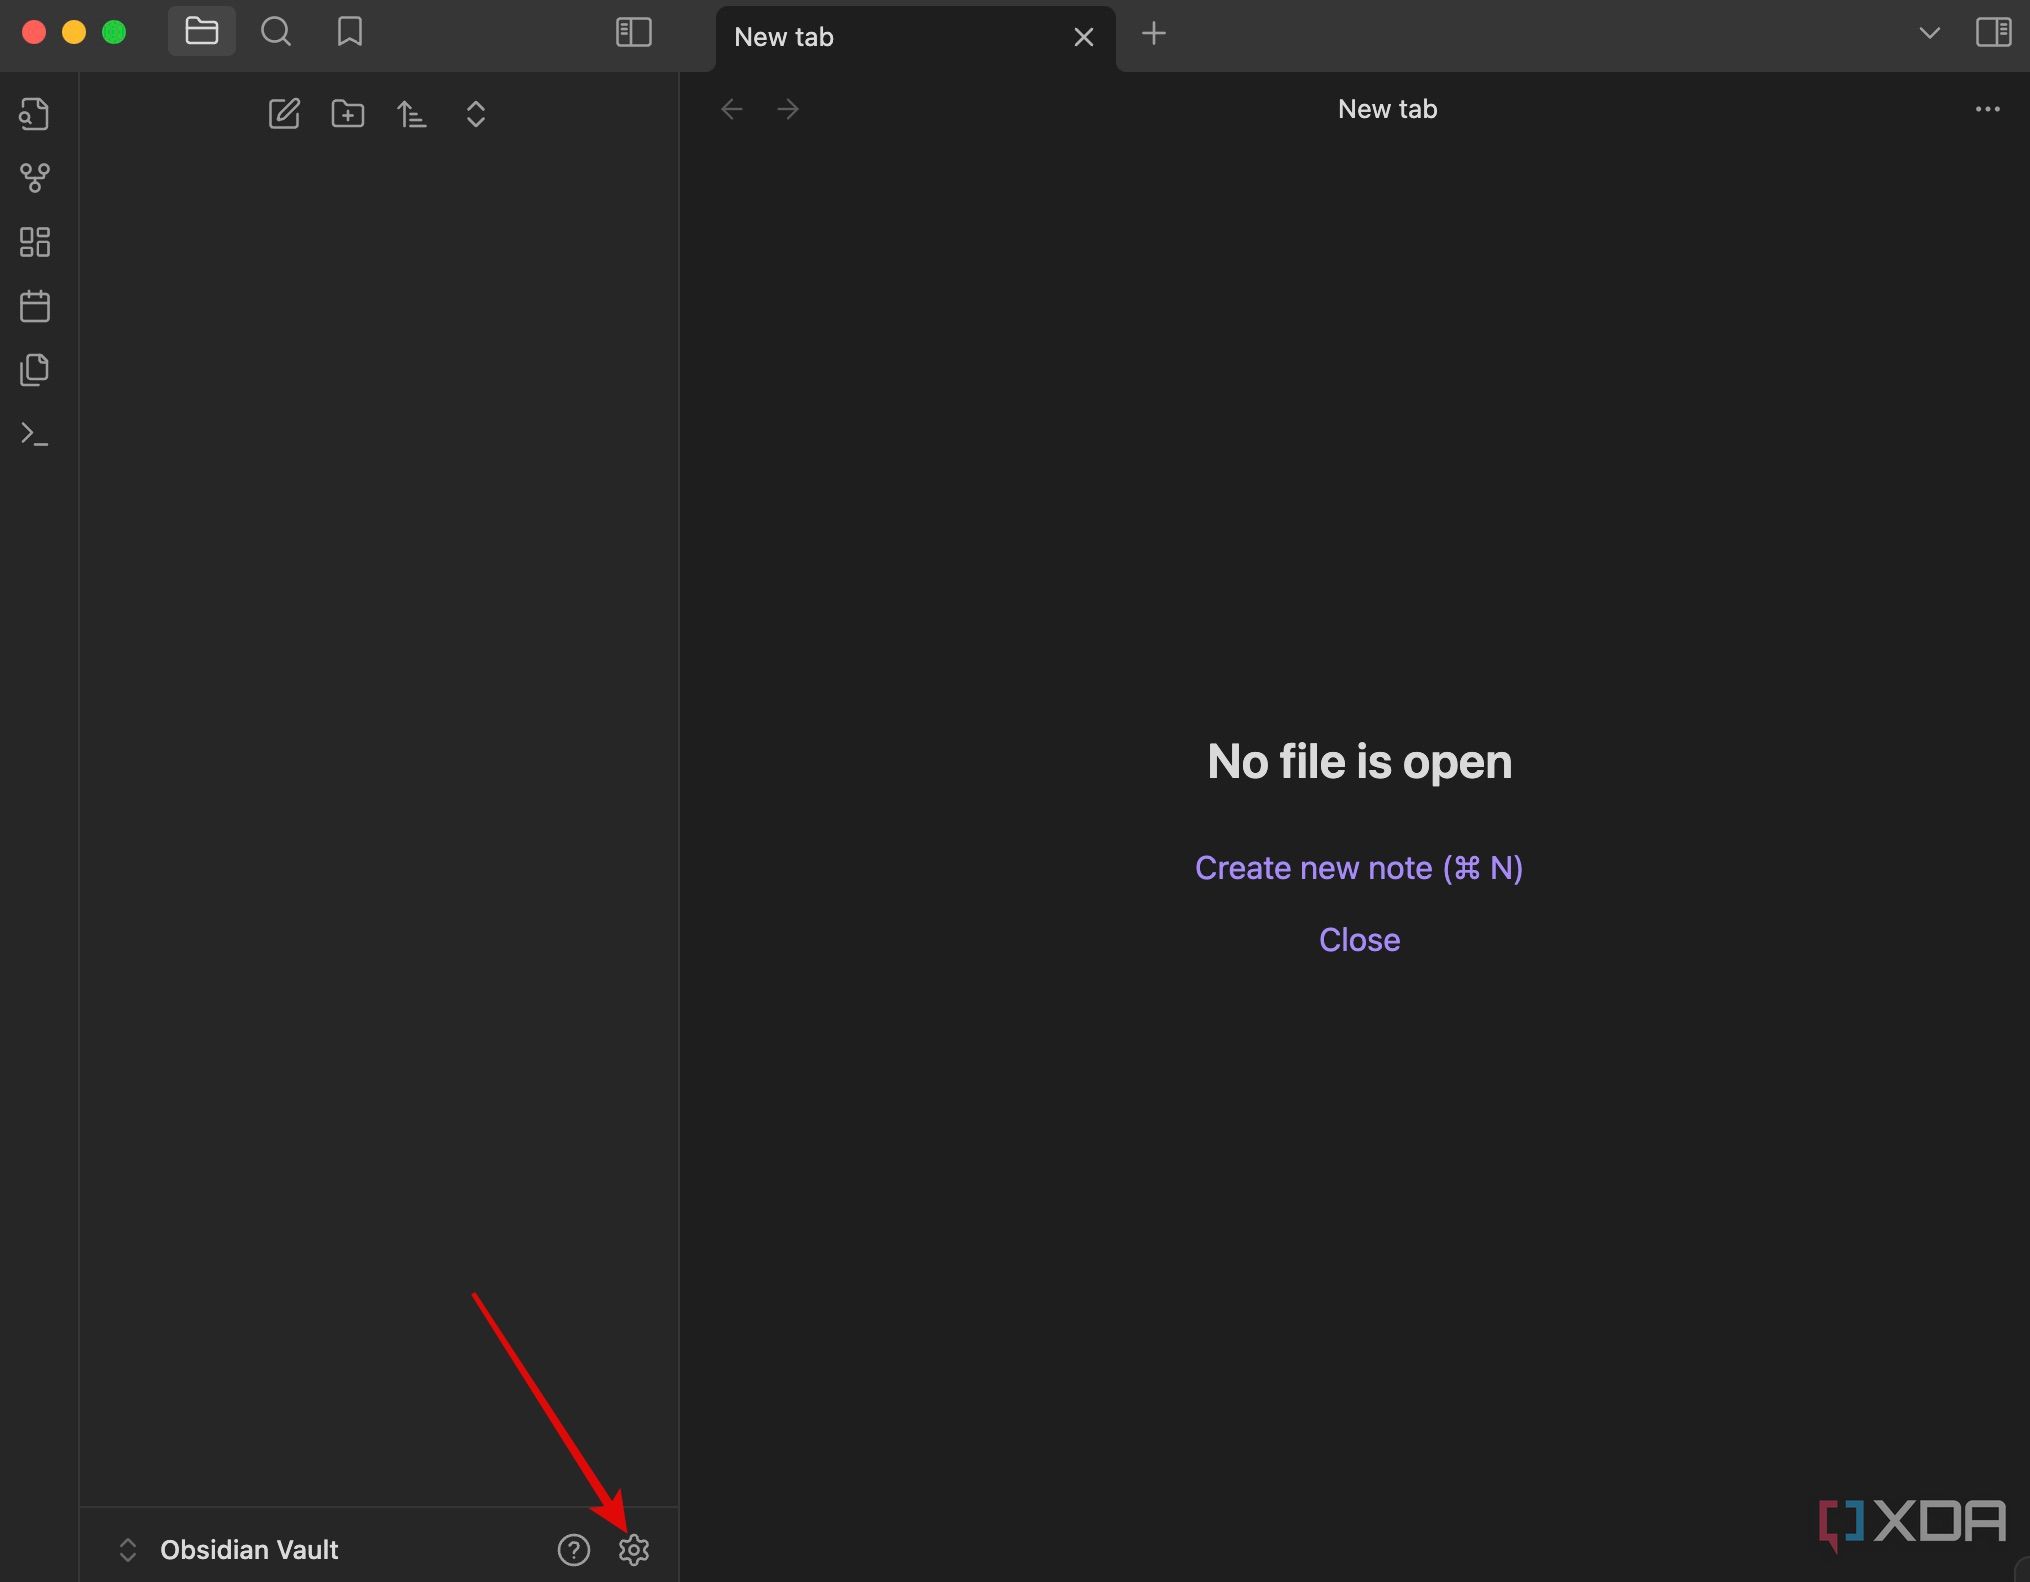Viewport: 2030px width, 1582px height.
Task: Toggle the left sidebar panel
Action: coord(633,35)
